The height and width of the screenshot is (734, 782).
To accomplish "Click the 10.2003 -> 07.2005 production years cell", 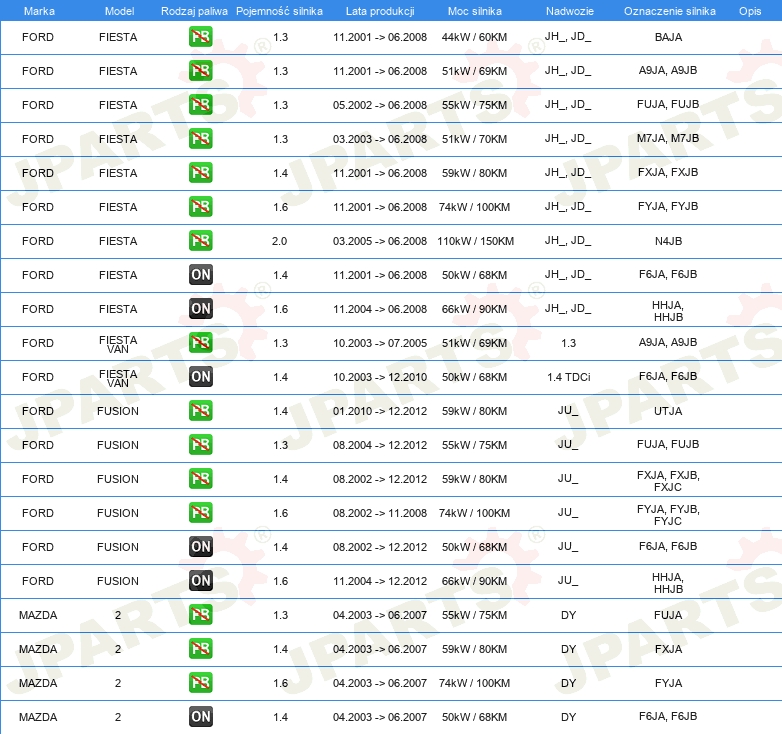I will pyautogui.click(x=380, y=343).
